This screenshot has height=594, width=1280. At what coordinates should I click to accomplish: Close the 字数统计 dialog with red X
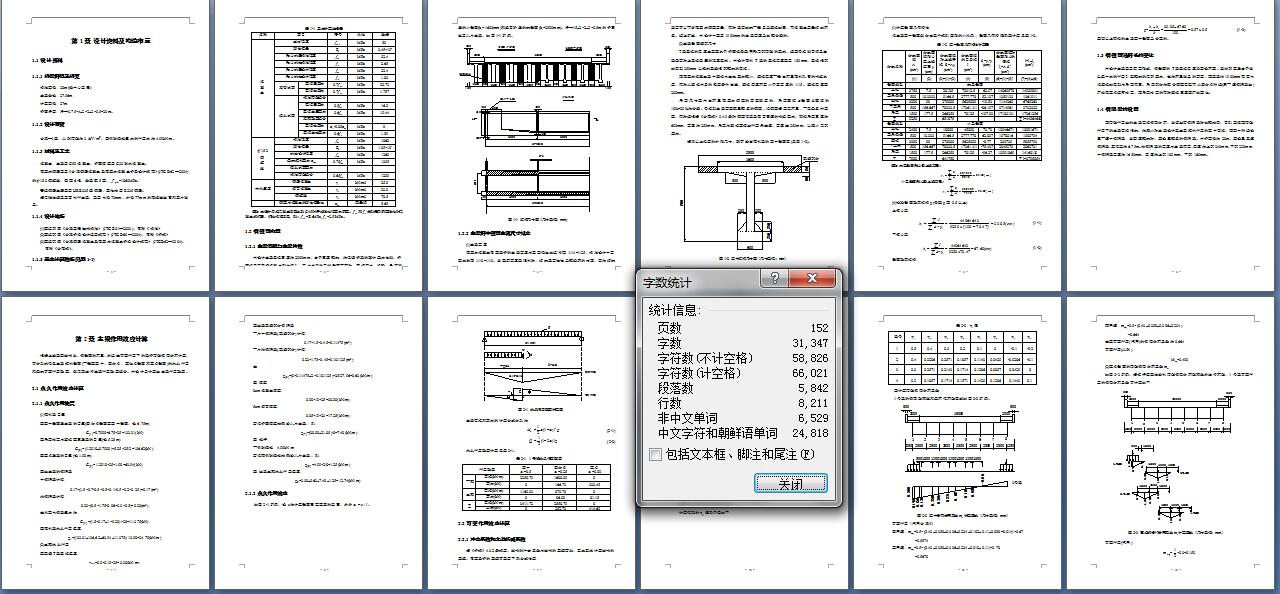812,279
